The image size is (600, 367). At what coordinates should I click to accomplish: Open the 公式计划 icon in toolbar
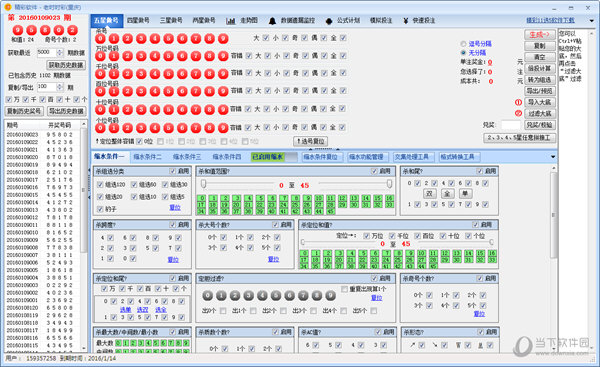point(329,21)
